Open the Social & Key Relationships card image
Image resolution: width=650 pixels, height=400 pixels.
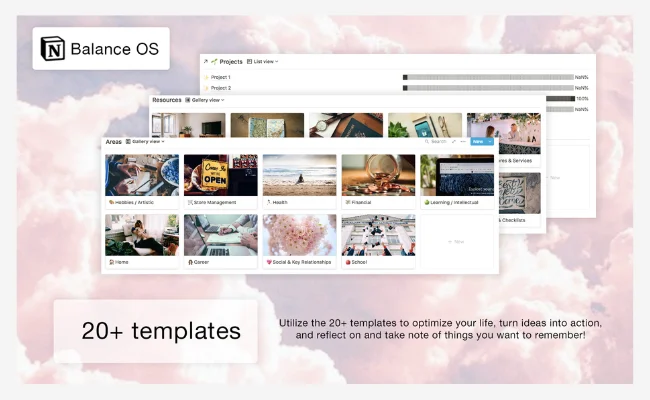[299, 235]
